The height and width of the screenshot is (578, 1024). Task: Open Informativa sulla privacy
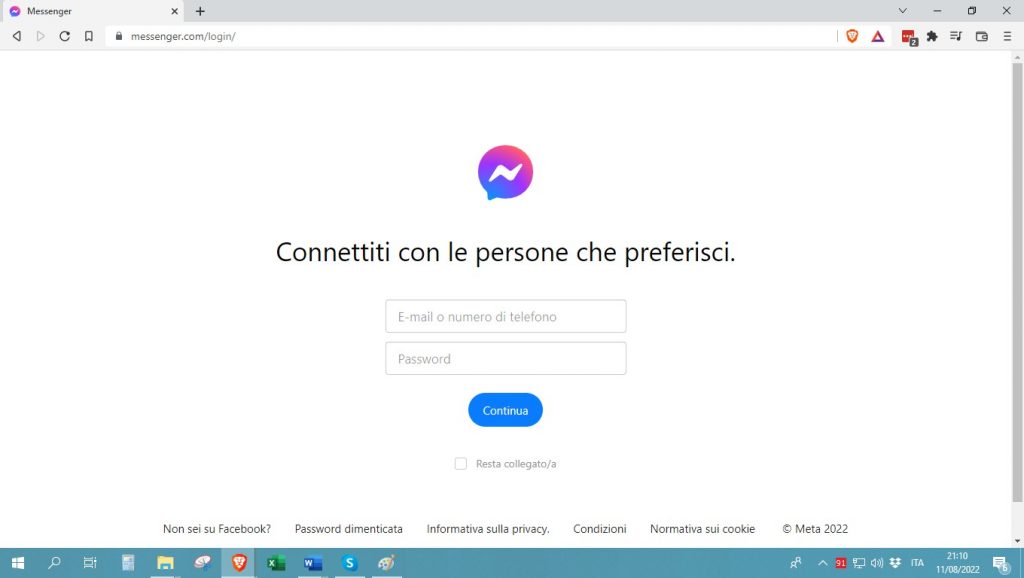click(x=487, y=528)
